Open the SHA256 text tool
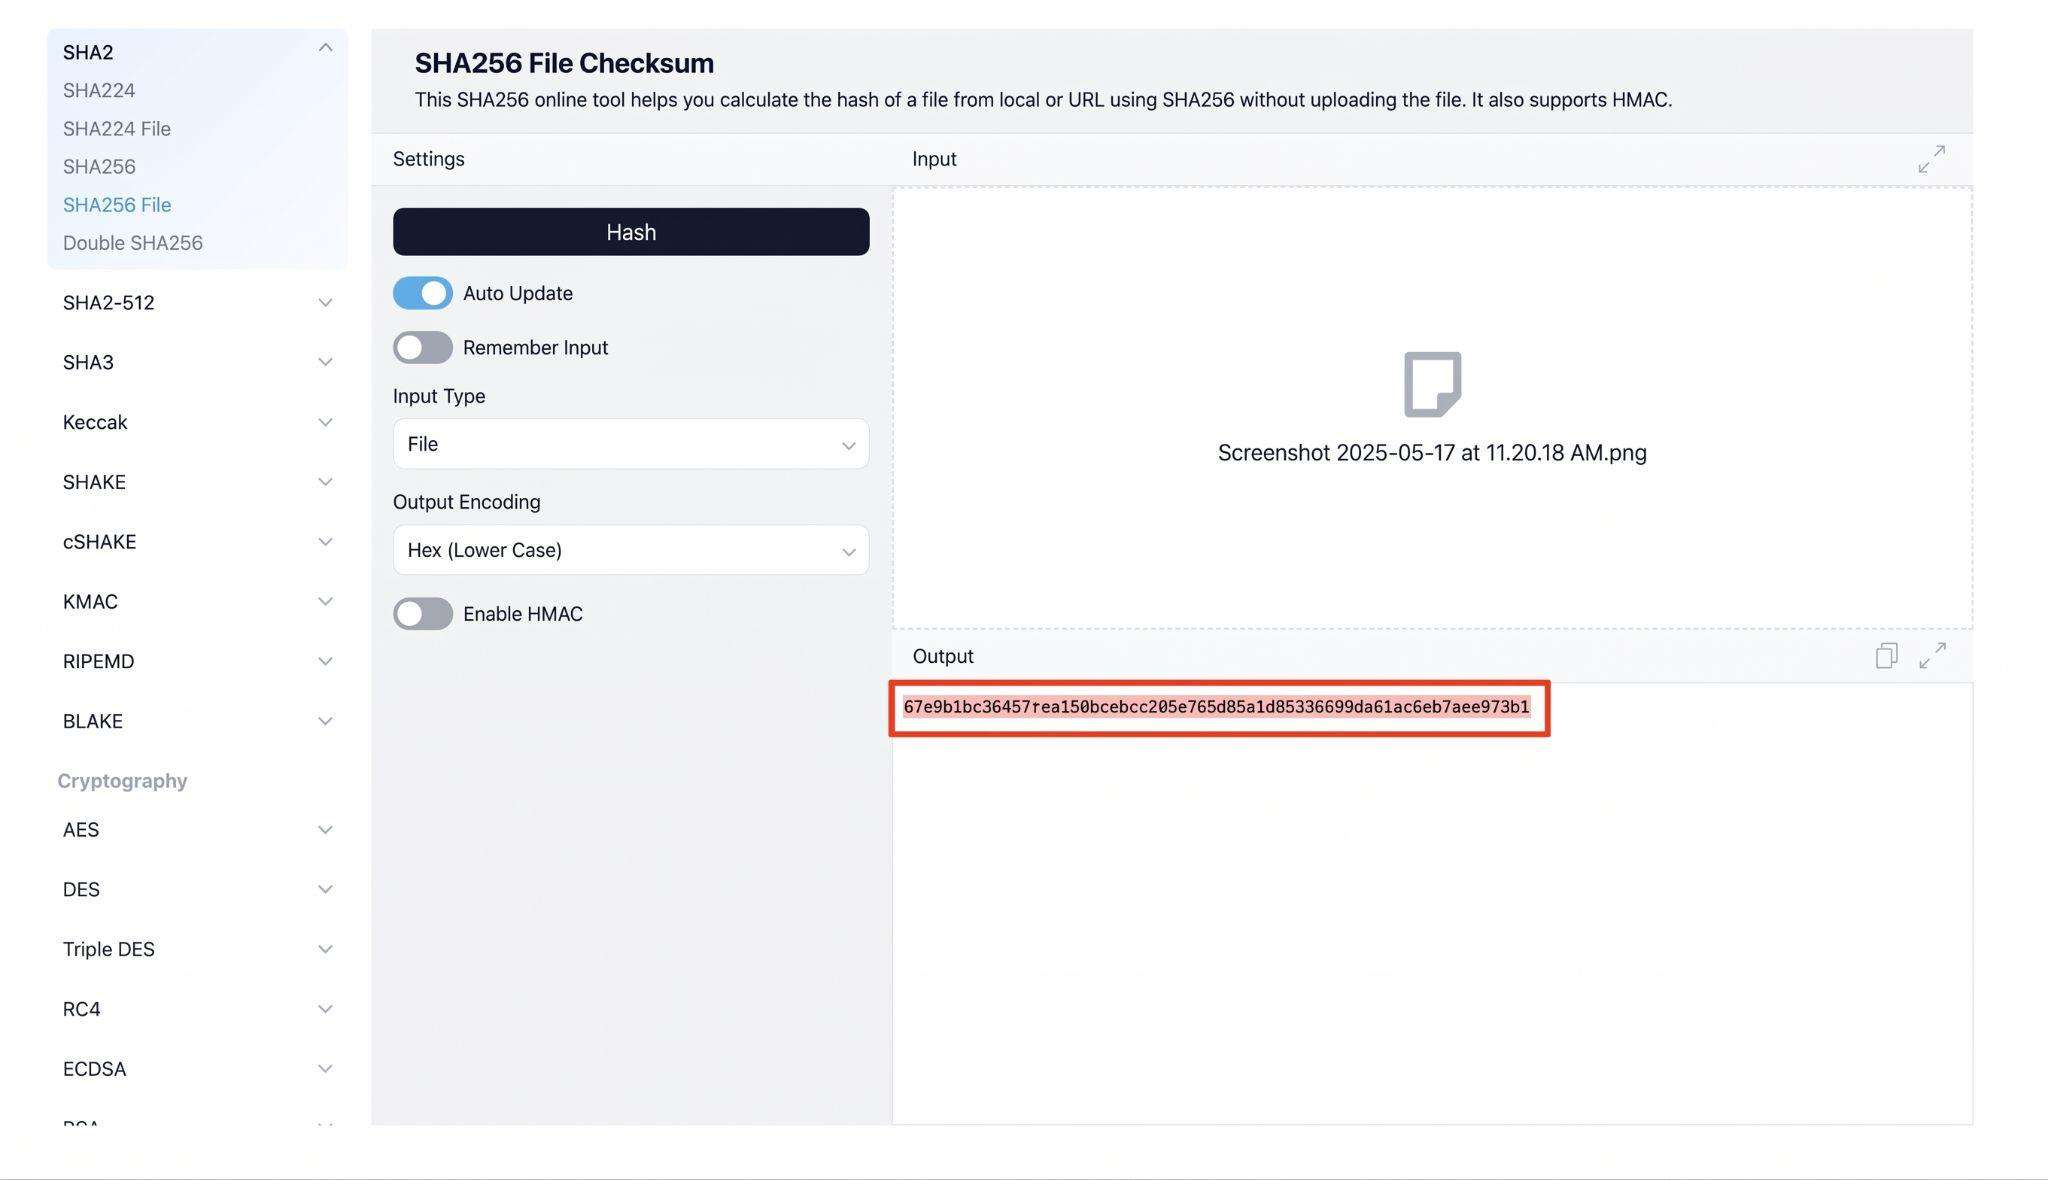The height and width of the screenshot is (1180, 2048). [99, 166]
